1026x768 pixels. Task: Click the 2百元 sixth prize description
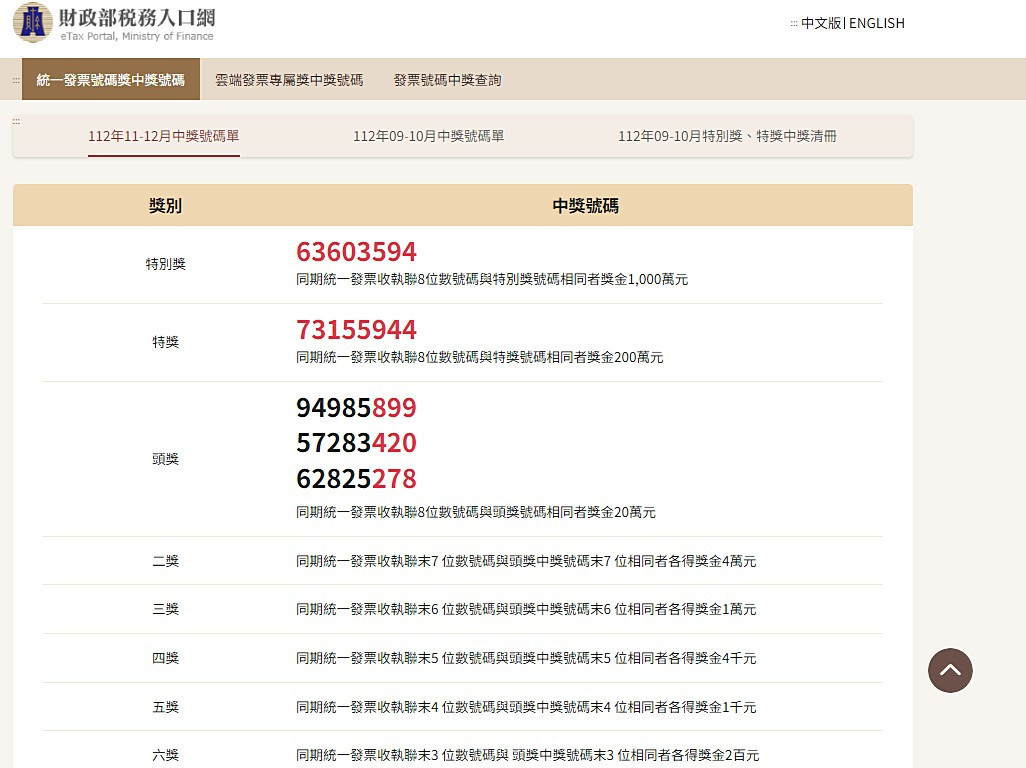point(527,755)
